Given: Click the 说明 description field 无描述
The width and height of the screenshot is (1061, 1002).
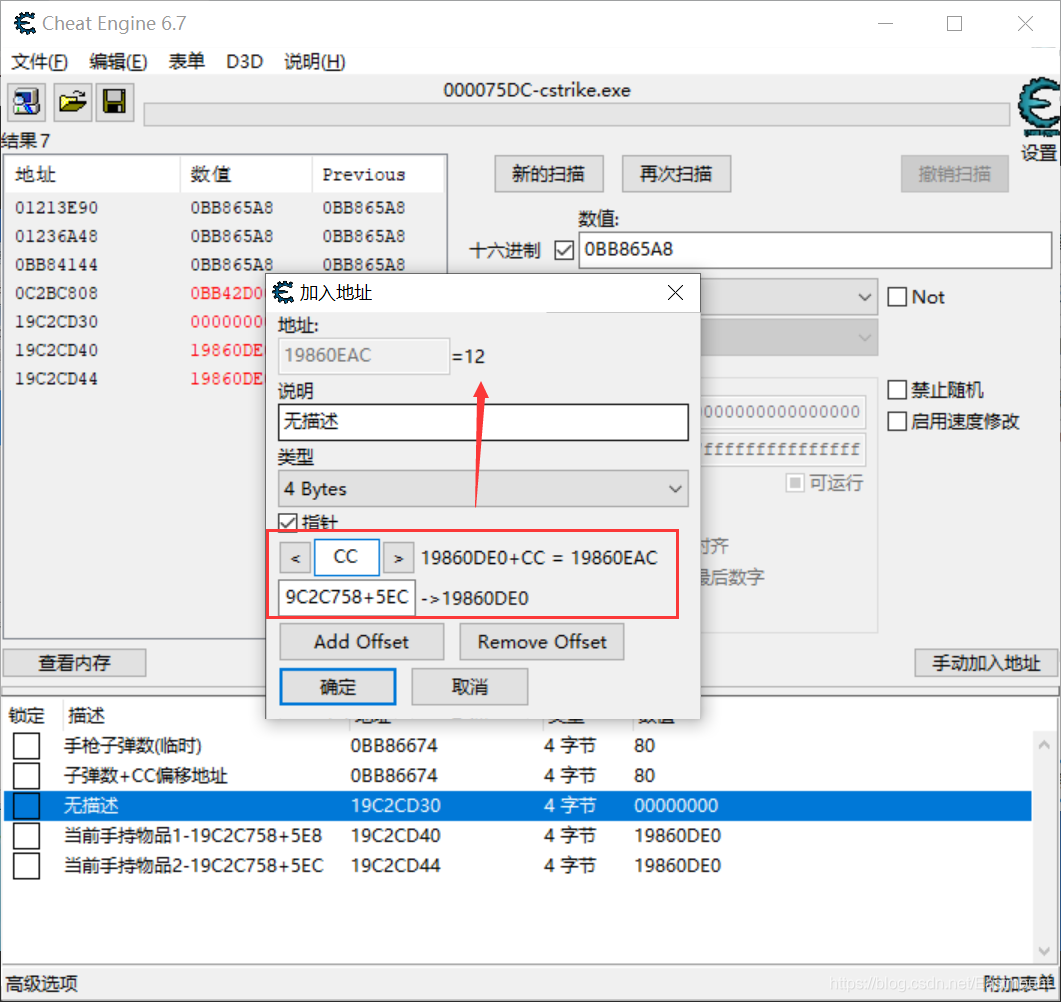Looking at the screenshot, I should click(483, 422).
